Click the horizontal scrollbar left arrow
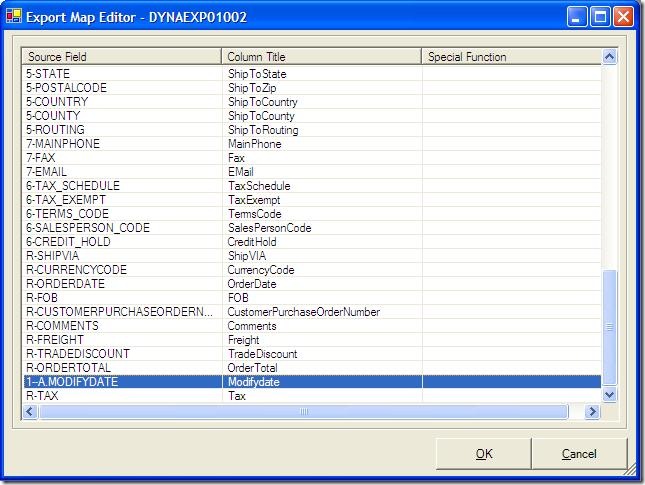The height and width of the screenshot is (485, 645). tap(30, 411)
